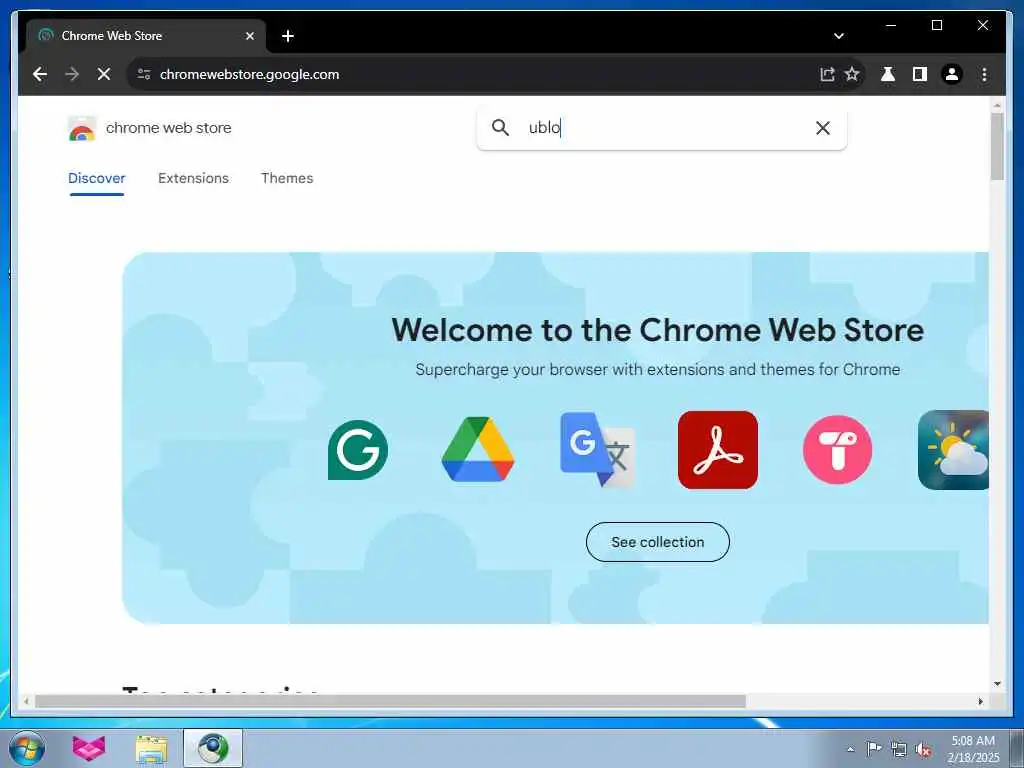Image resolution: width=1024 pixels, height=768 pixels.
Task: Open Chrome Labs flask icon
Action: (x=888, y=74)
